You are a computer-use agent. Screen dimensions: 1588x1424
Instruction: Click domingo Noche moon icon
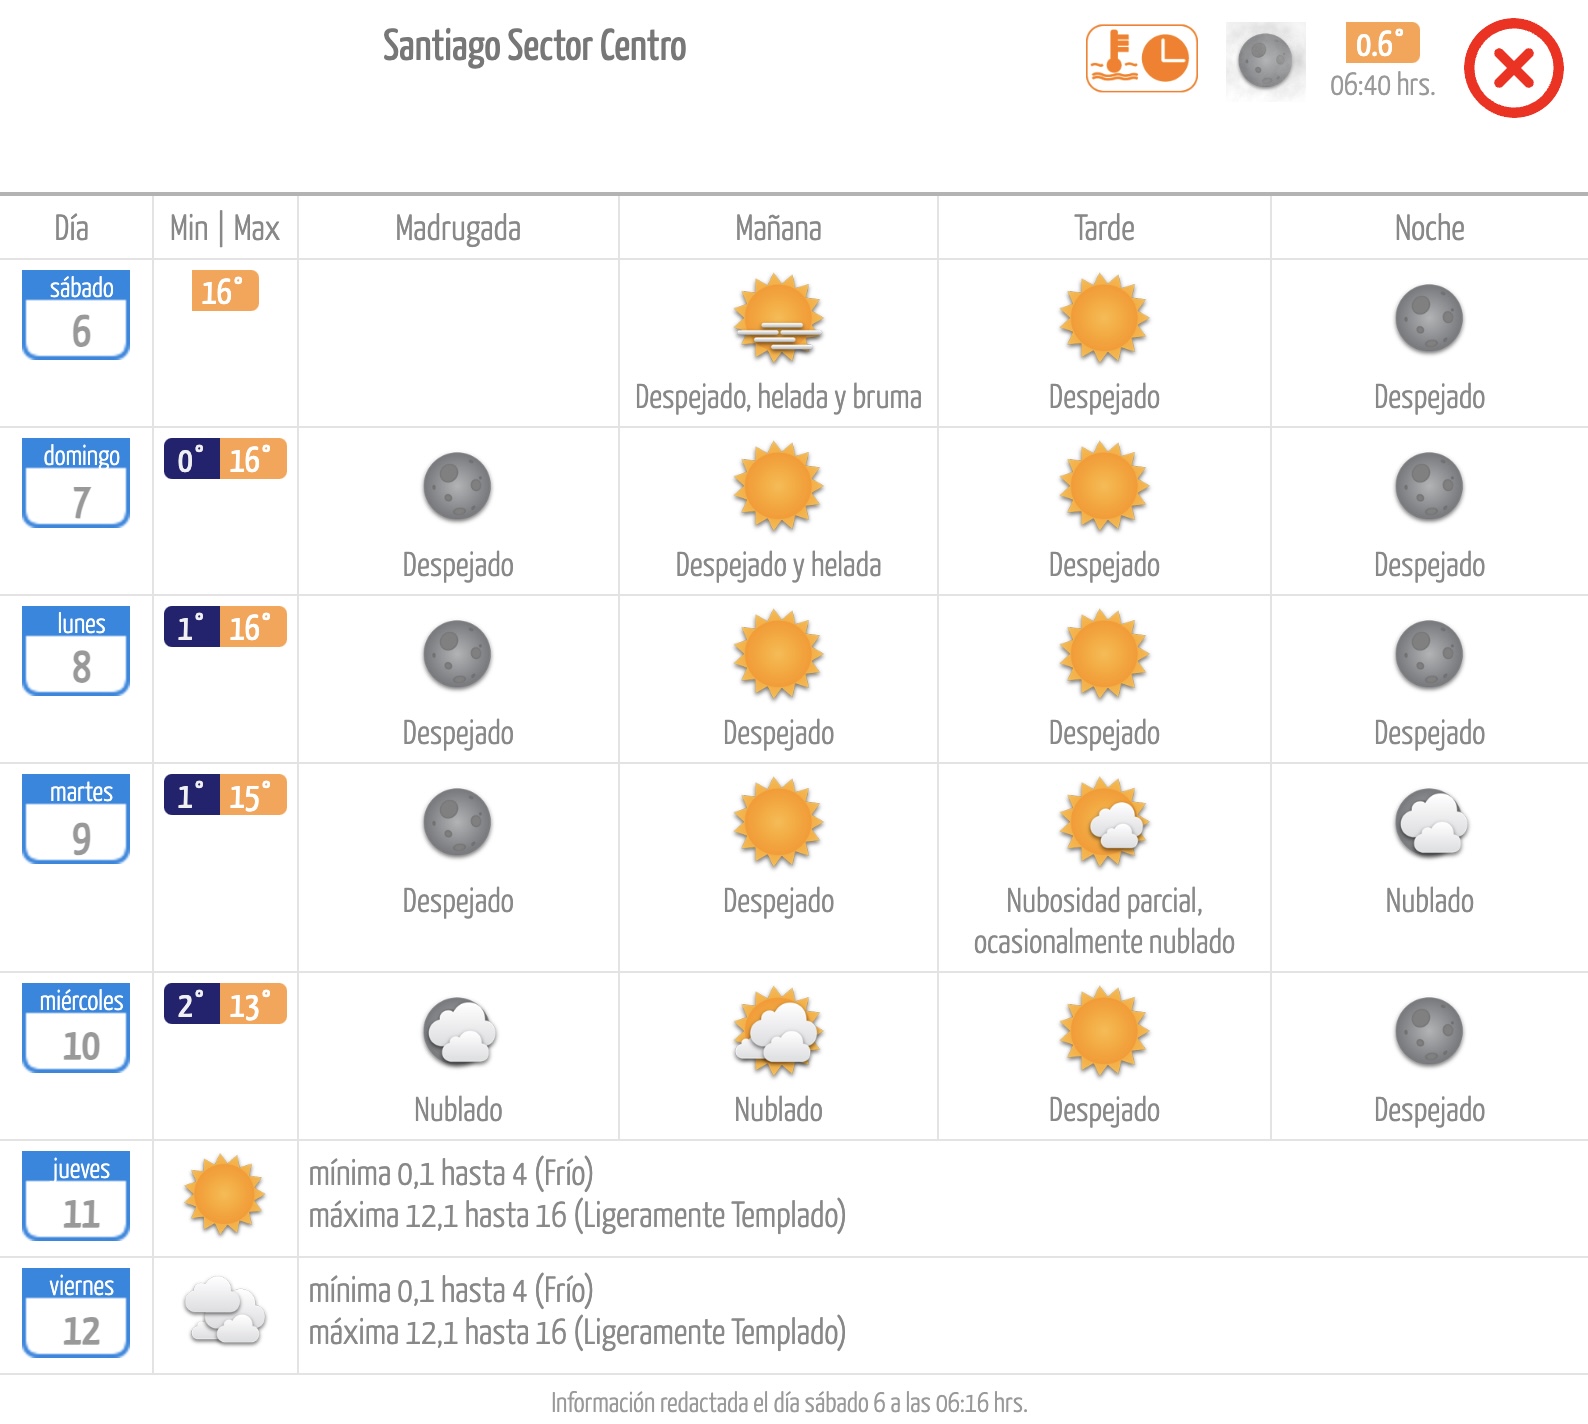[1429, 487]
